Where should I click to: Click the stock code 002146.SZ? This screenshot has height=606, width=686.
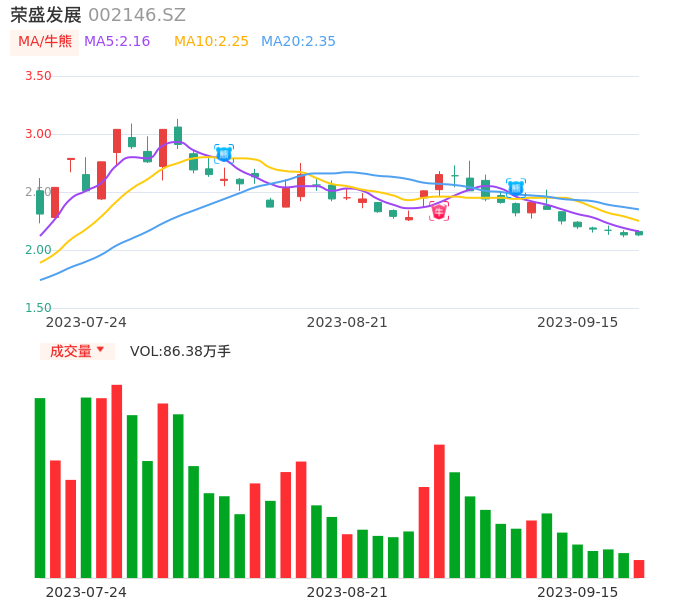[x=137, y=15]
